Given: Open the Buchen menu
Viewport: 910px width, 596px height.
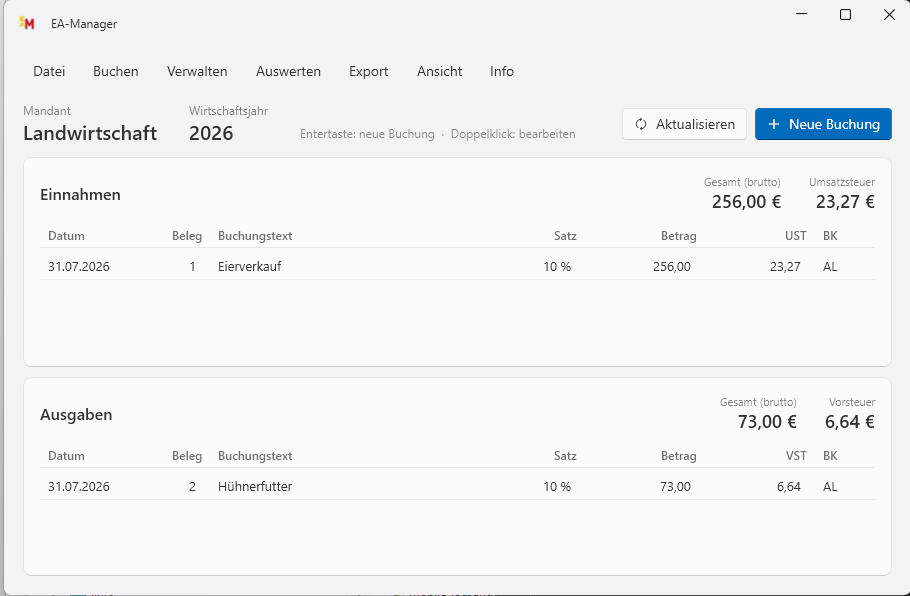Looking at the screenshot, I should click(x=115, y=71).
